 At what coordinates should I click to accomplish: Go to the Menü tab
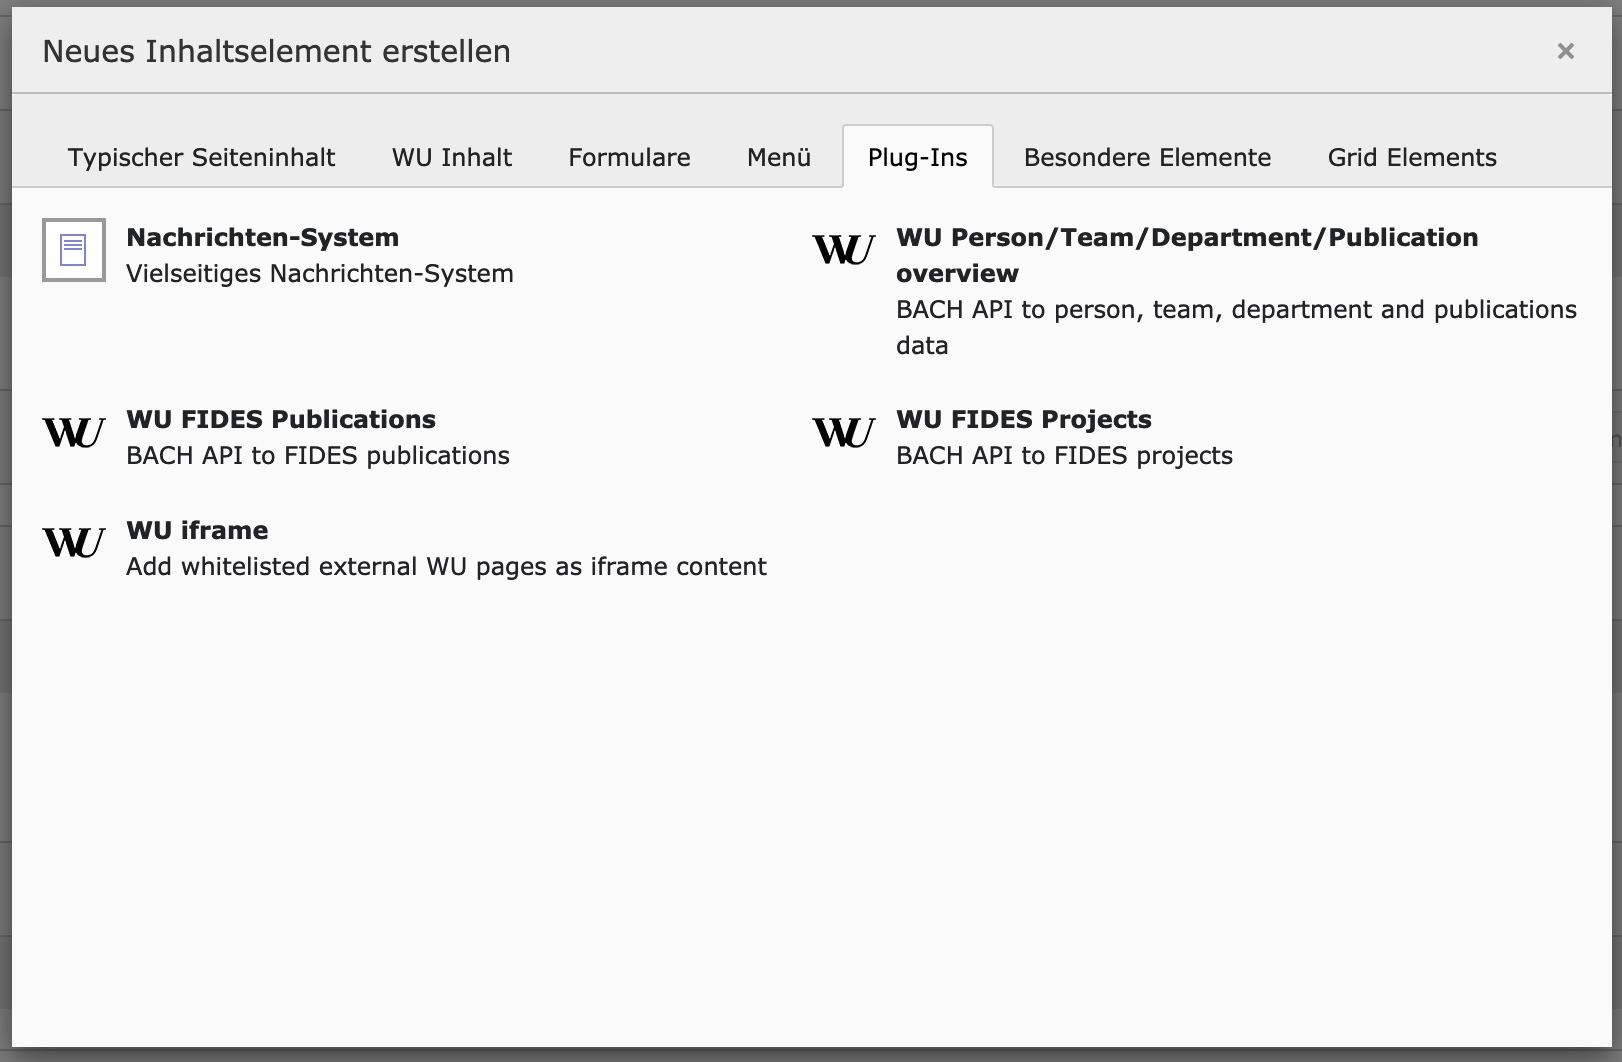coord(779,157)
